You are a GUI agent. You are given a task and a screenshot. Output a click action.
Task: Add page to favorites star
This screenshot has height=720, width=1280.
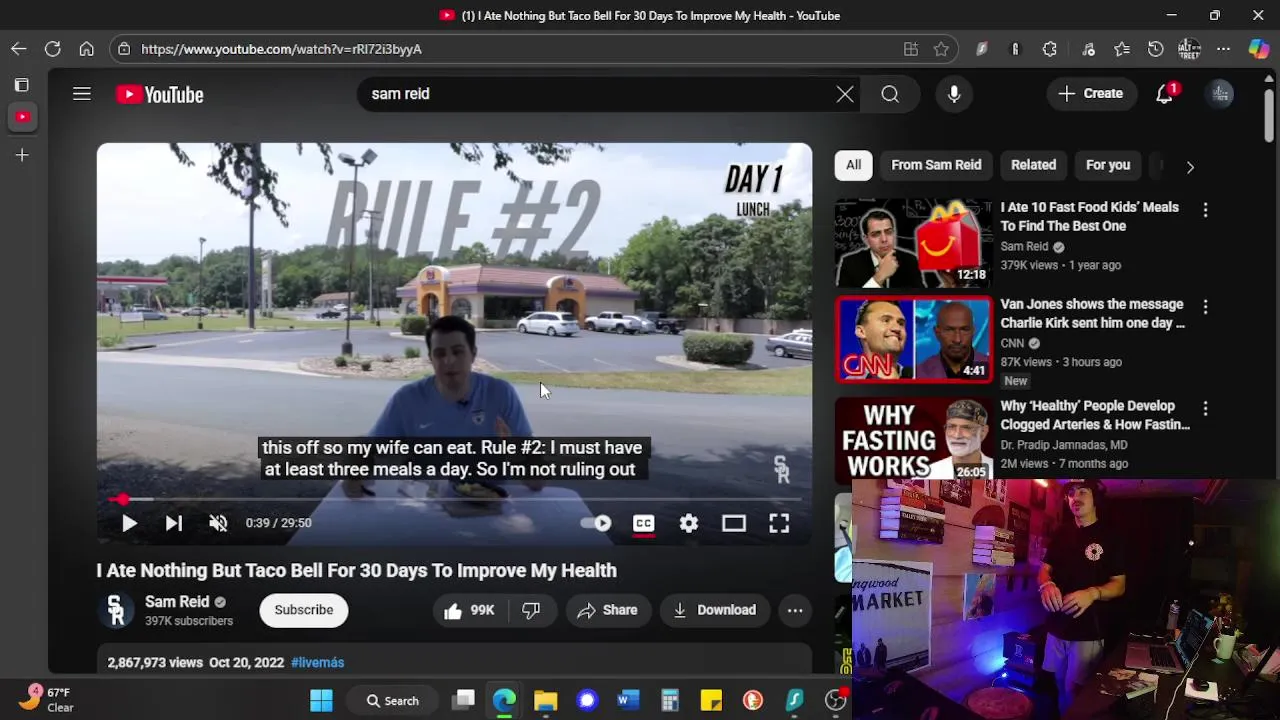[941, 49]
